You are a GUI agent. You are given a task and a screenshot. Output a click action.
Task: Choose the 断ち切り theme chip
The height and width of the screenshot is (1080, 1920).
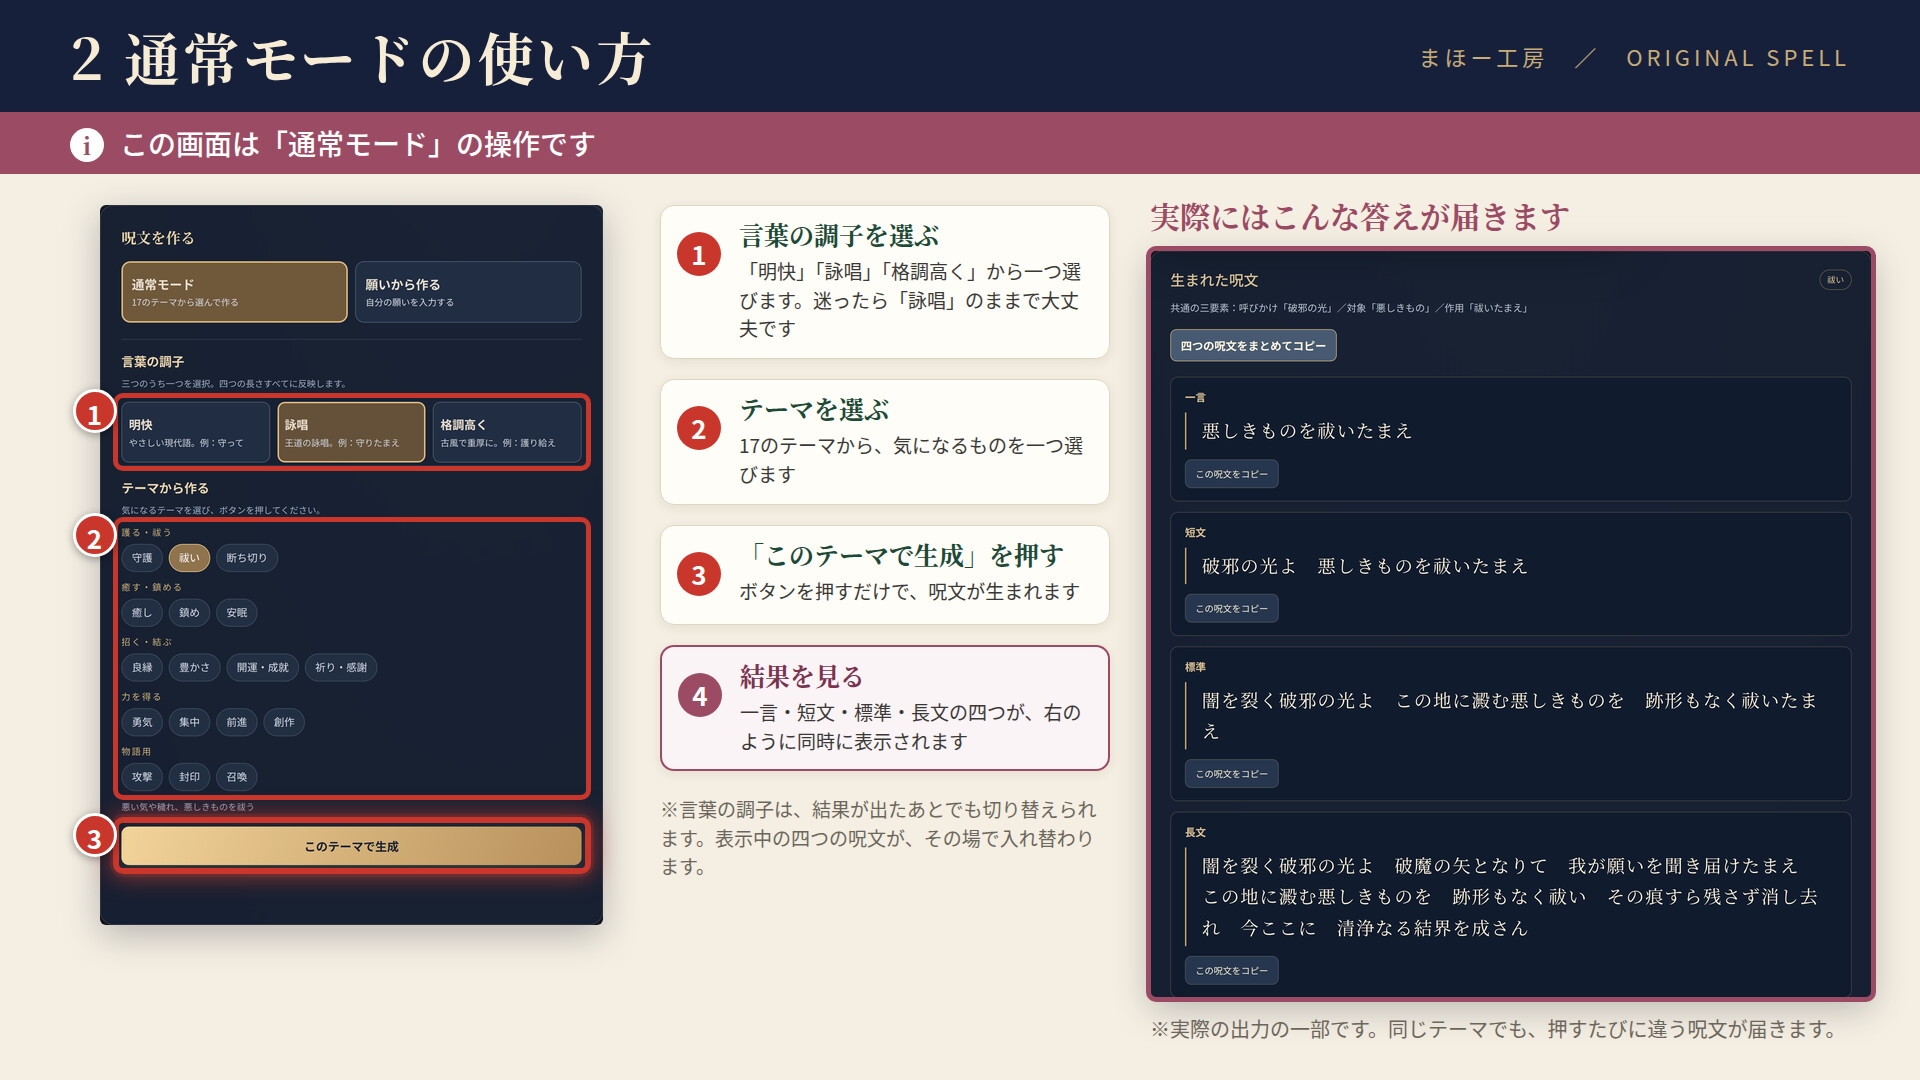click(247, 558)
